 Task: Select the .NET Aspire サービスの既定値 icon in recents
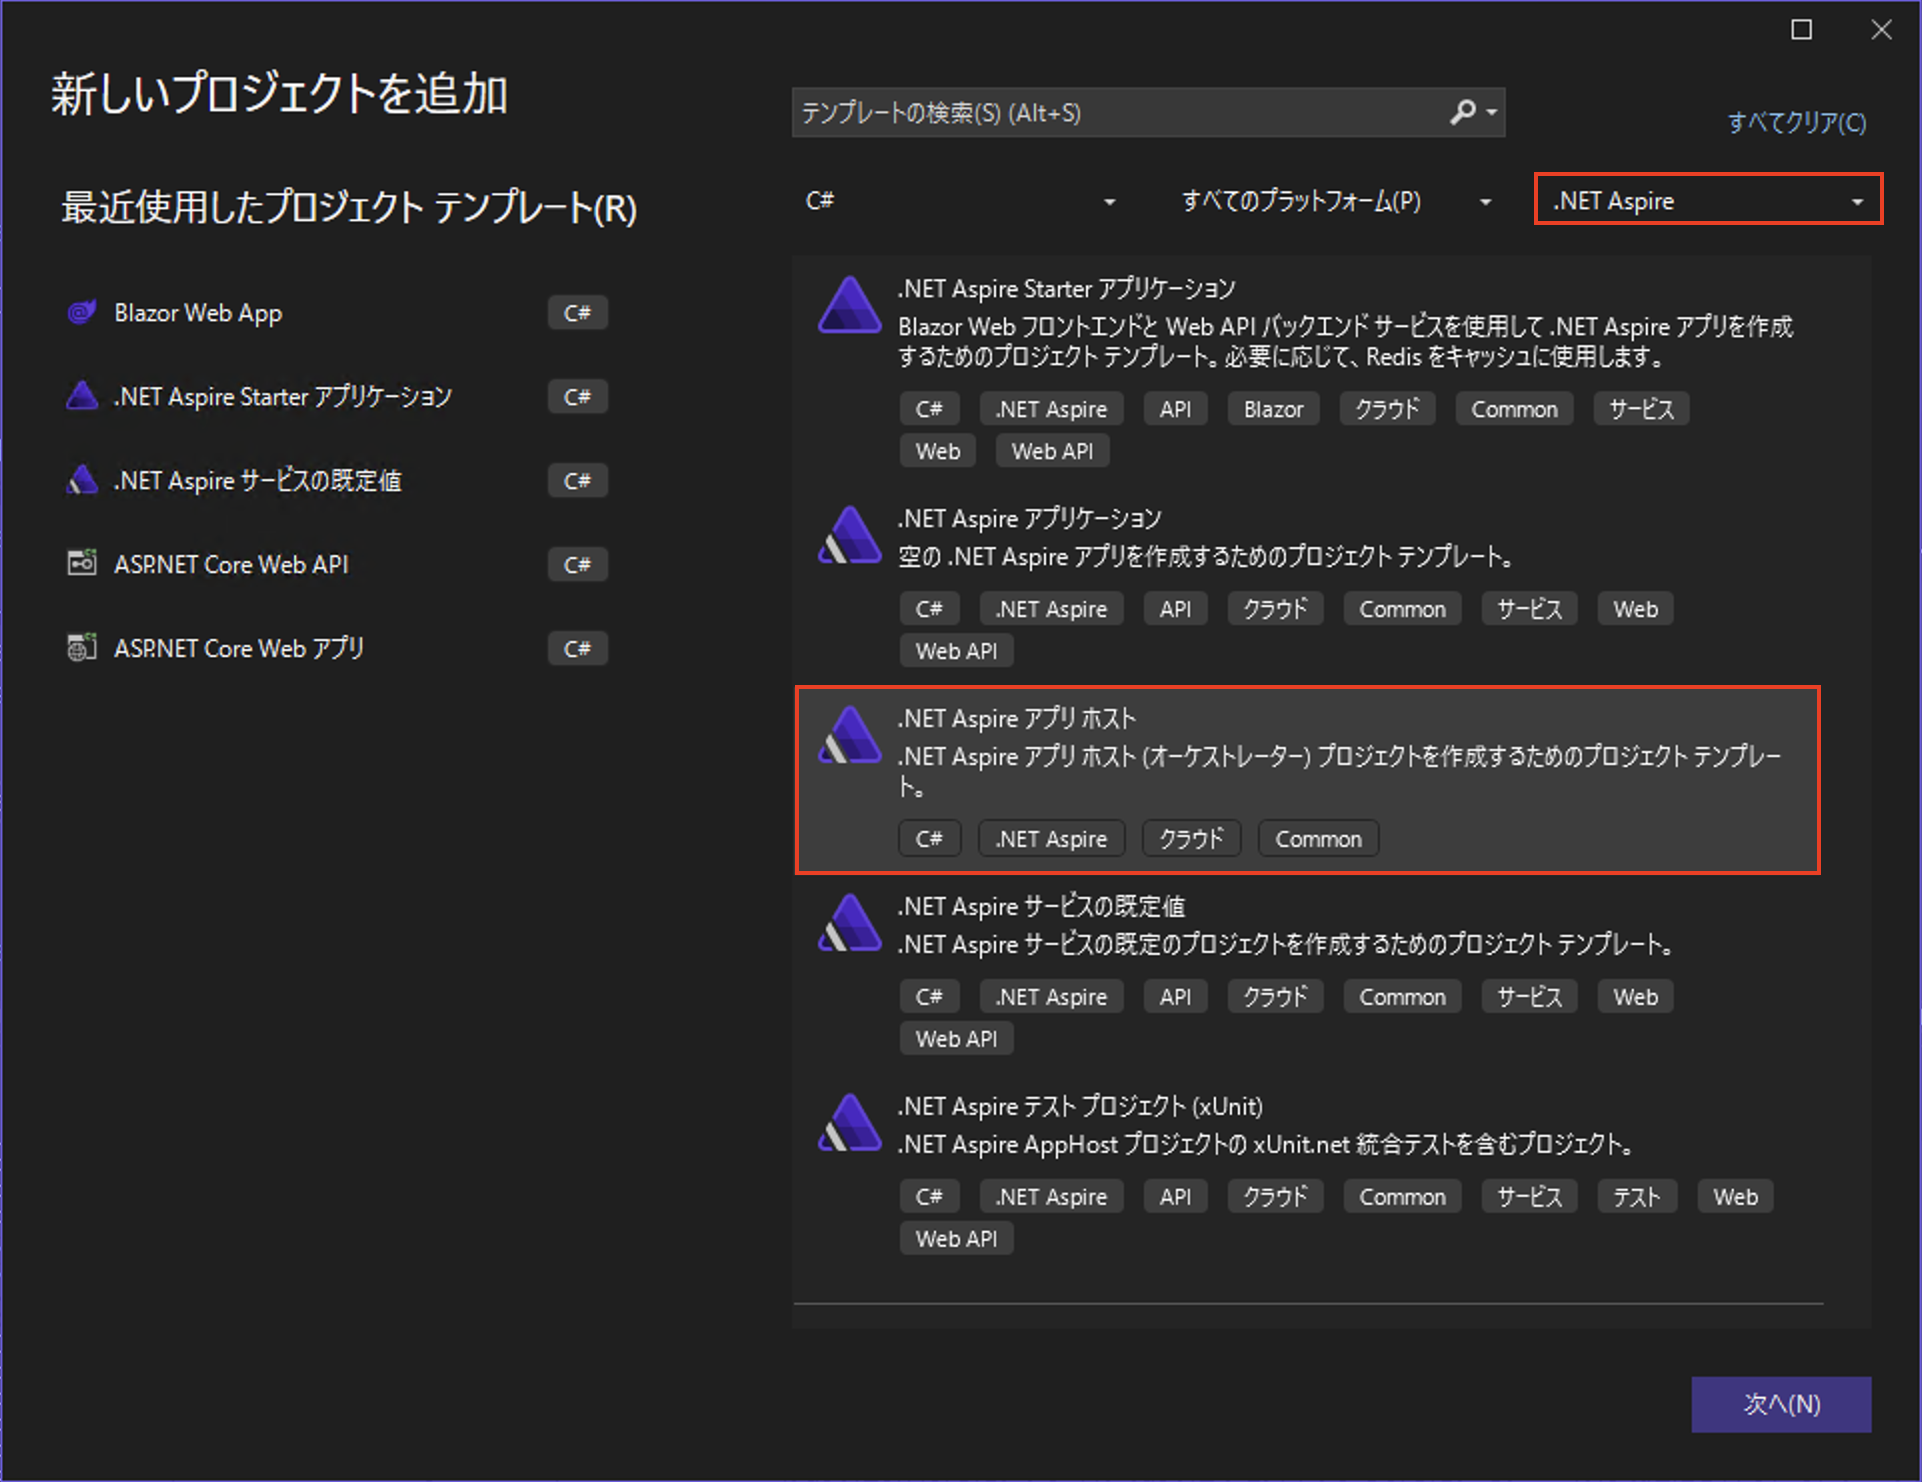pyautogui.click(x=83, y=480)
